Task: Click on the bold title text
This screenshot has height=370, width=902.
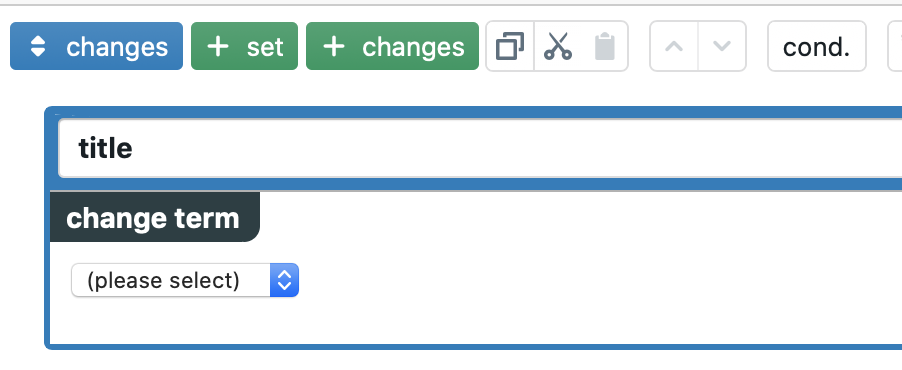Action: (105, 148)
